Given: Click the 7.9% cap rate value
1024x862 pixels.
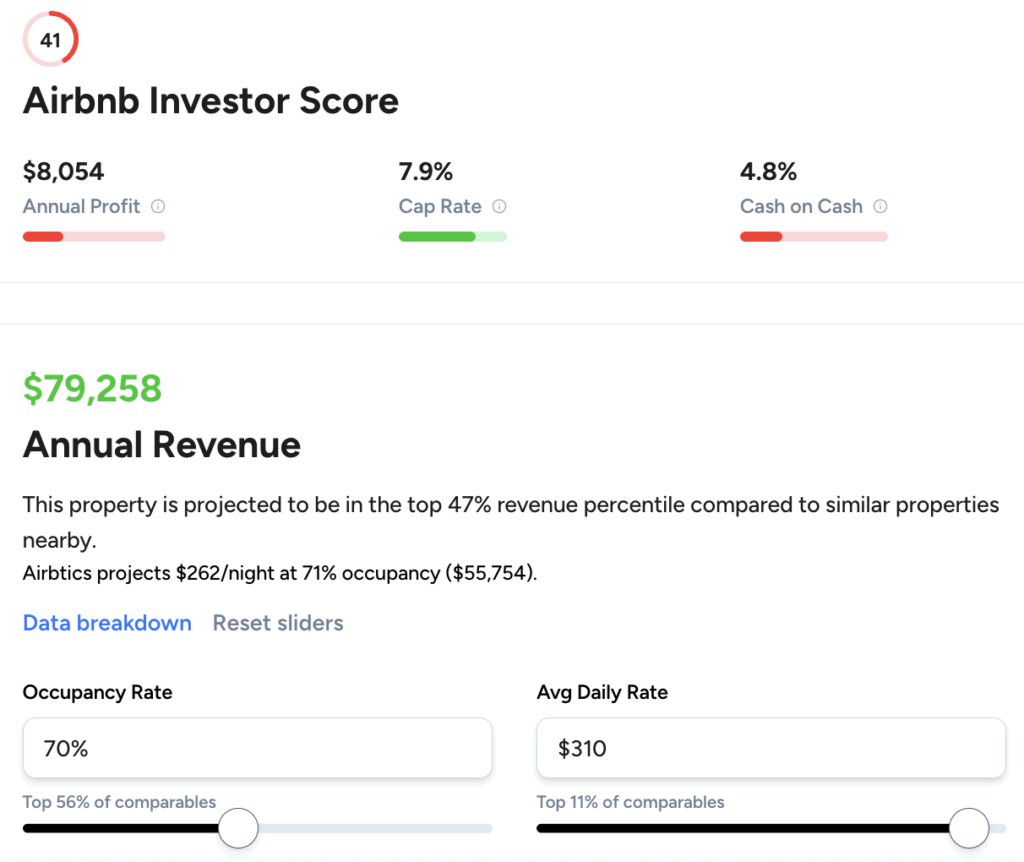Looking at the screenshot, I should point(426,172).
